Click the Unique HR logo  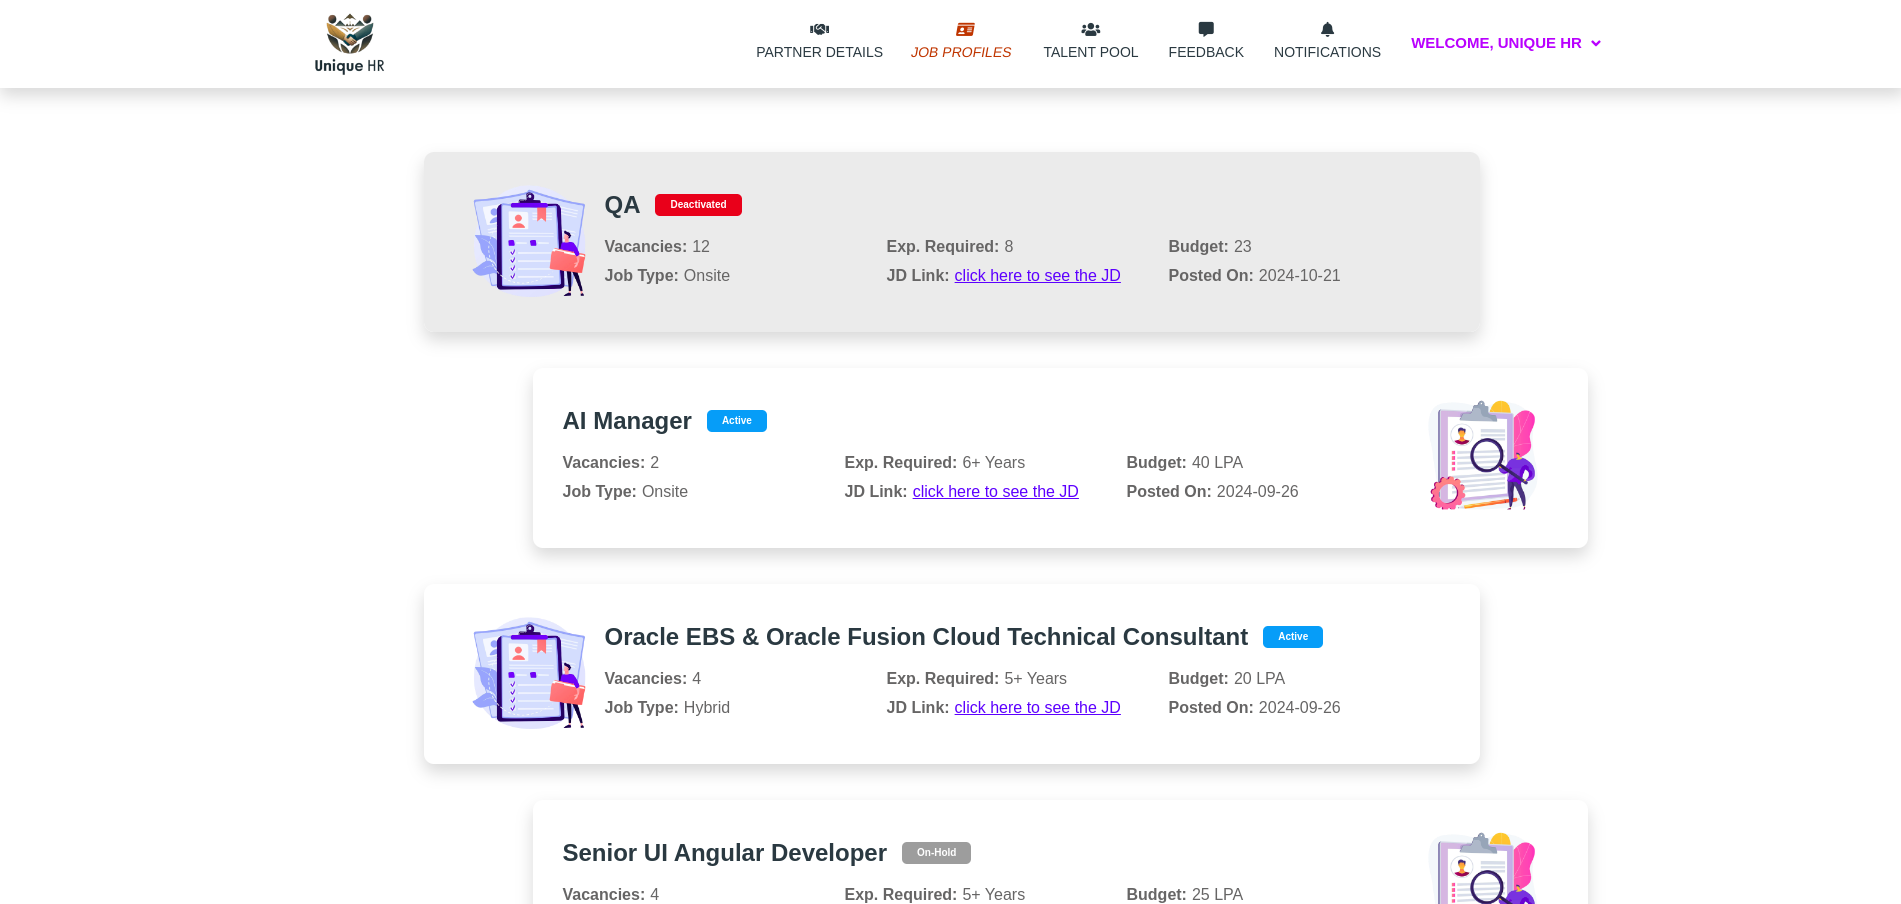pos(349,44)
